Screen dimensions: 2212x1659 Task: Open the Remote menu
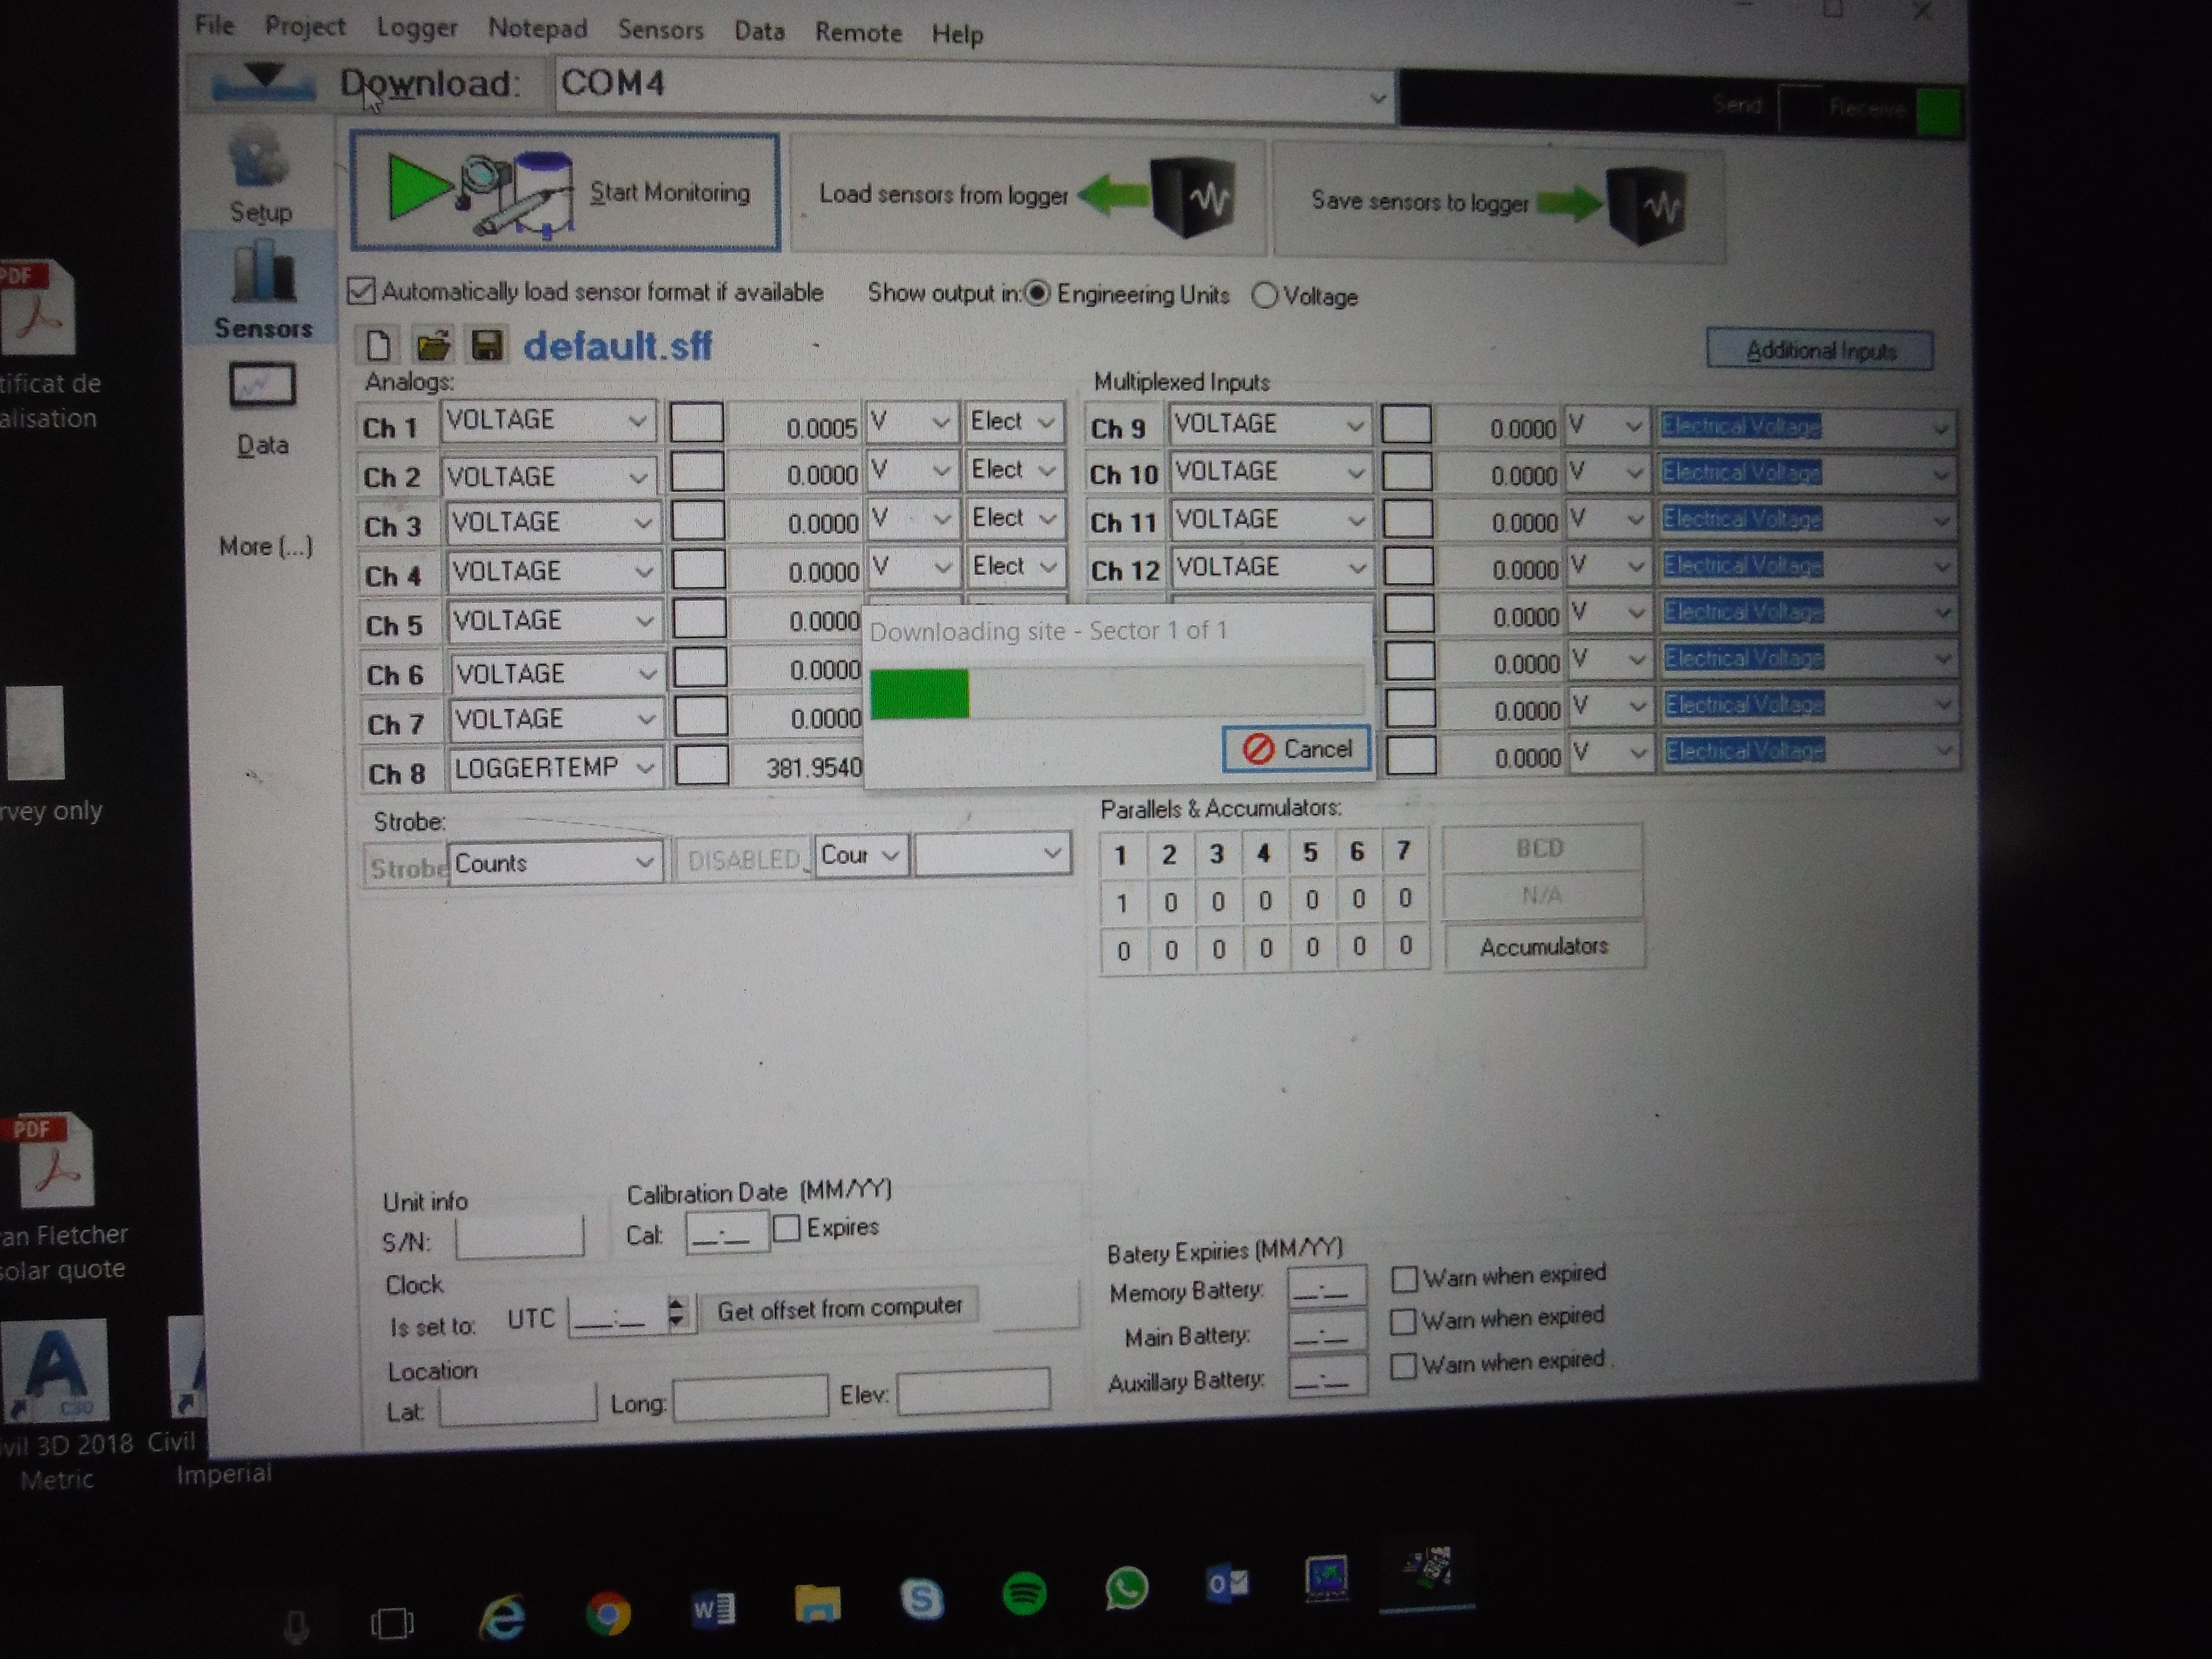[x=858, y=33]
